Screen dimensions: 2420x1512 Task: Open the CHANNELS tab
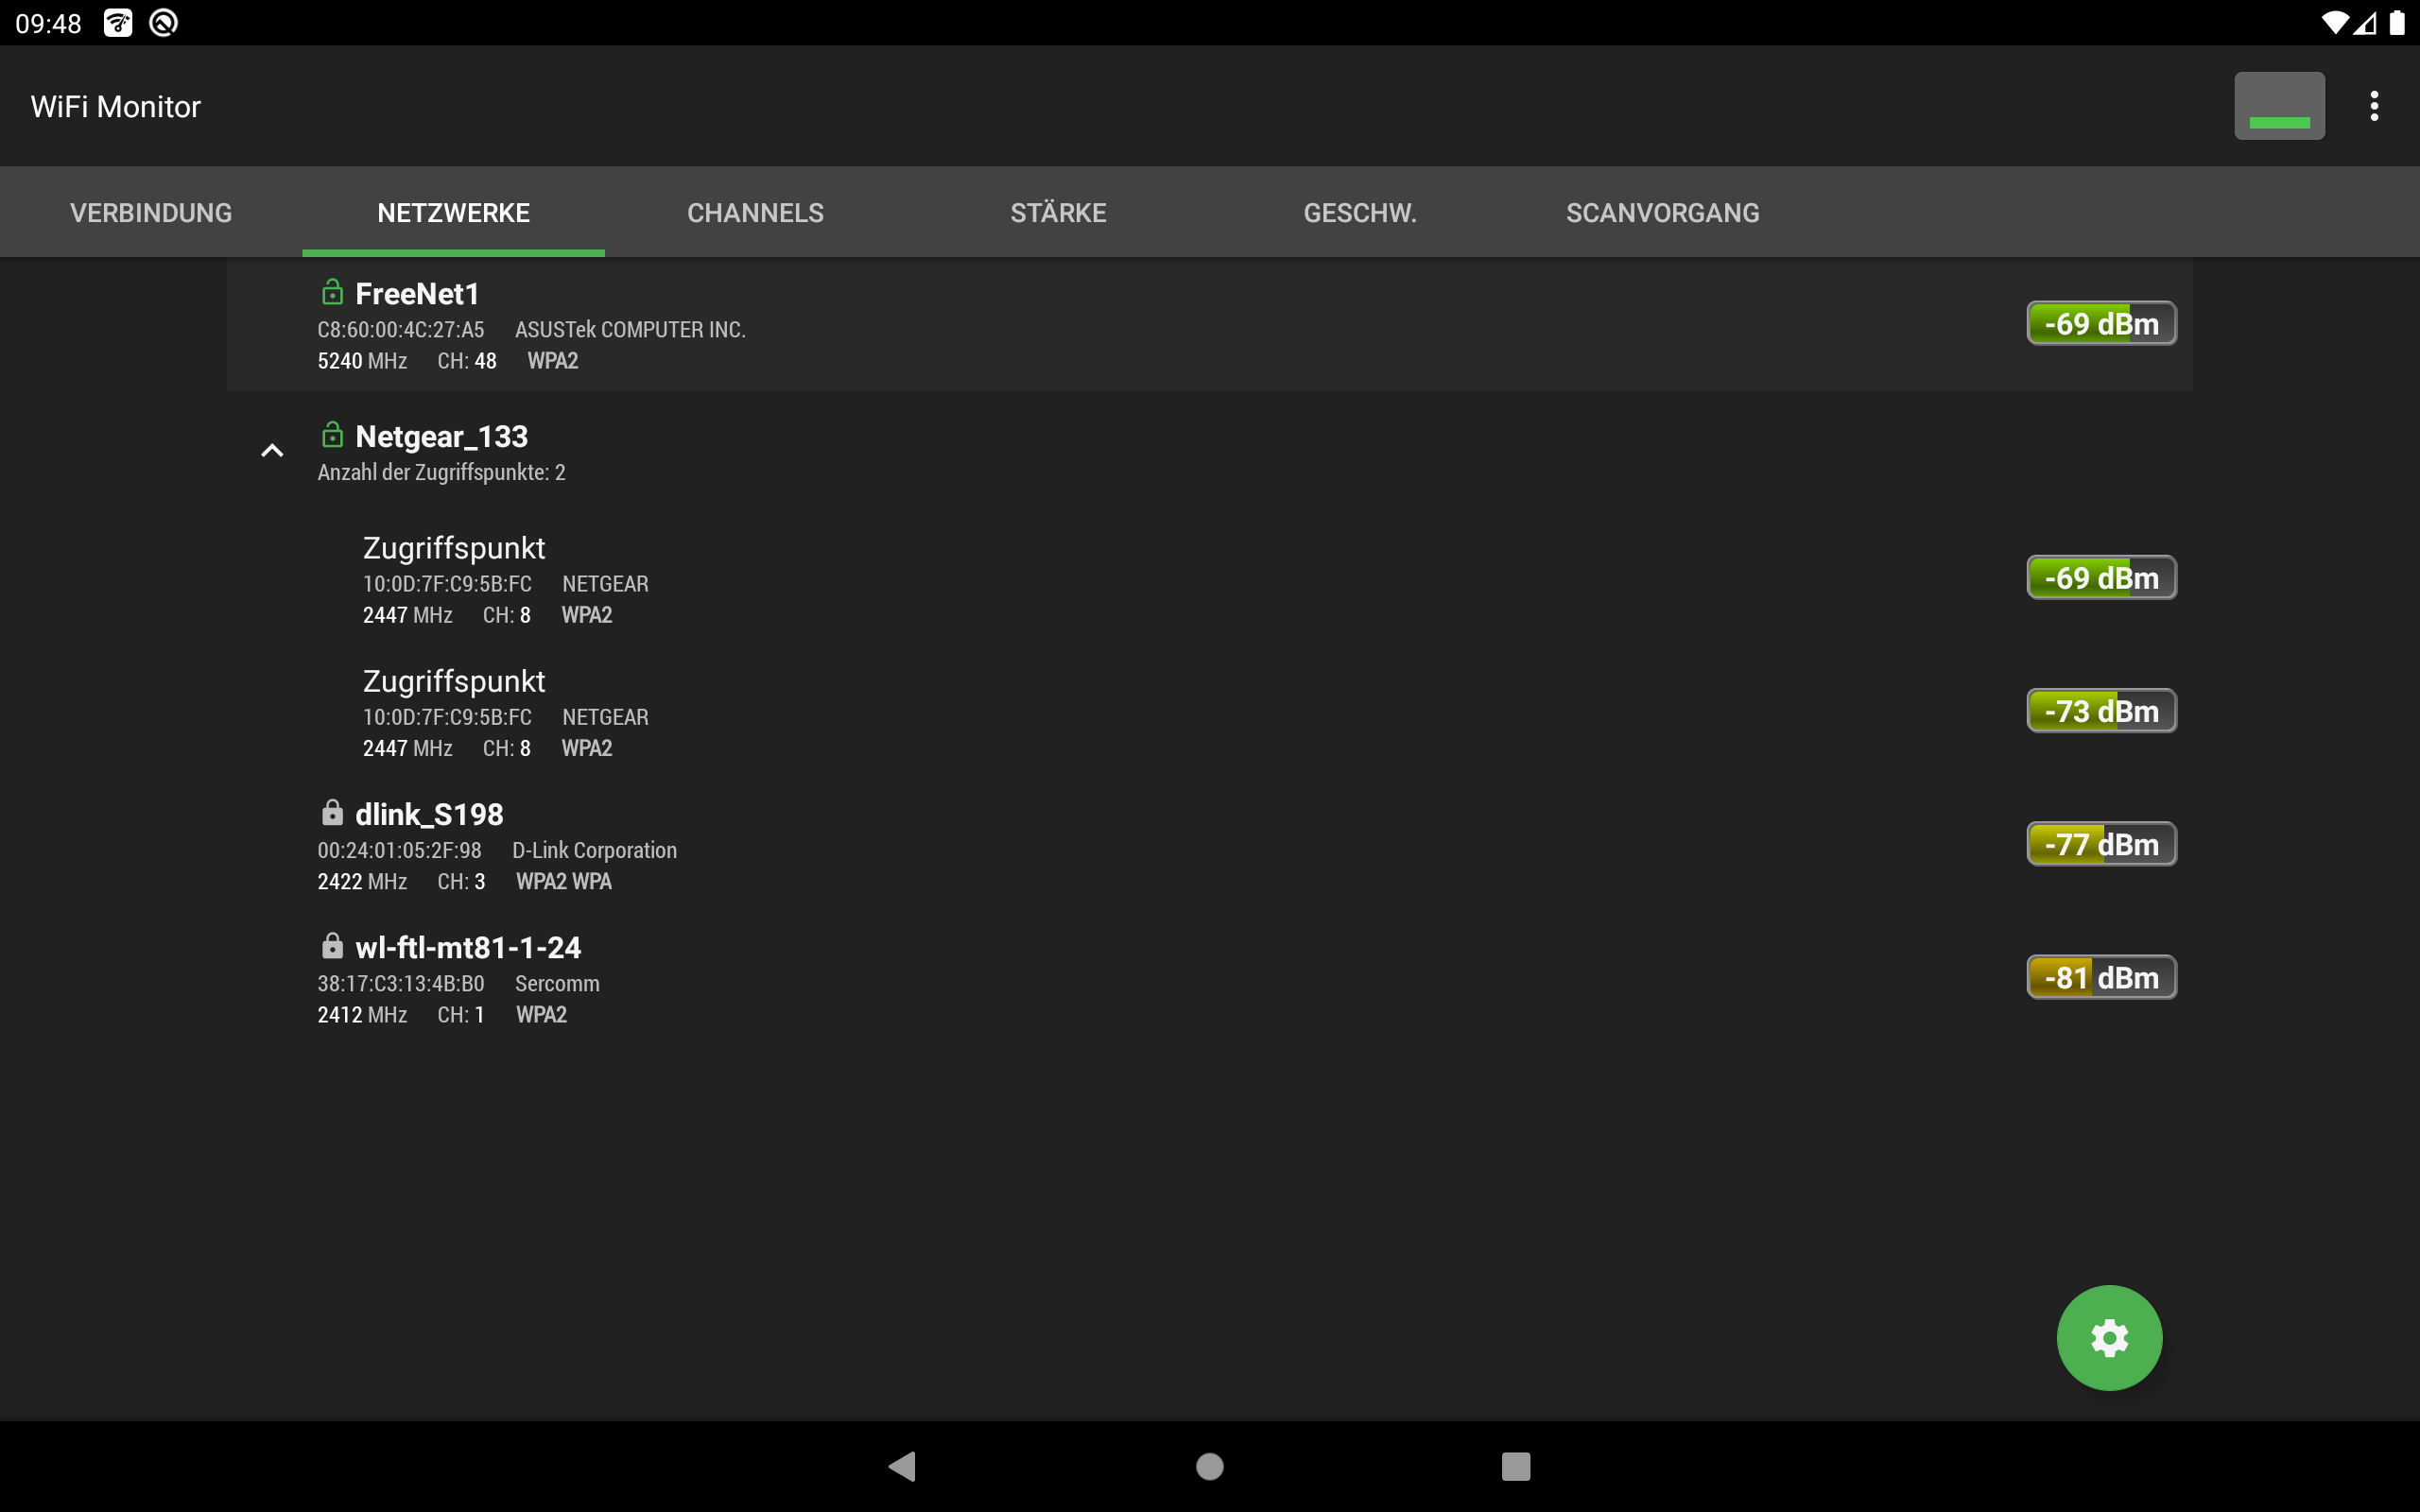pos(755,212)
